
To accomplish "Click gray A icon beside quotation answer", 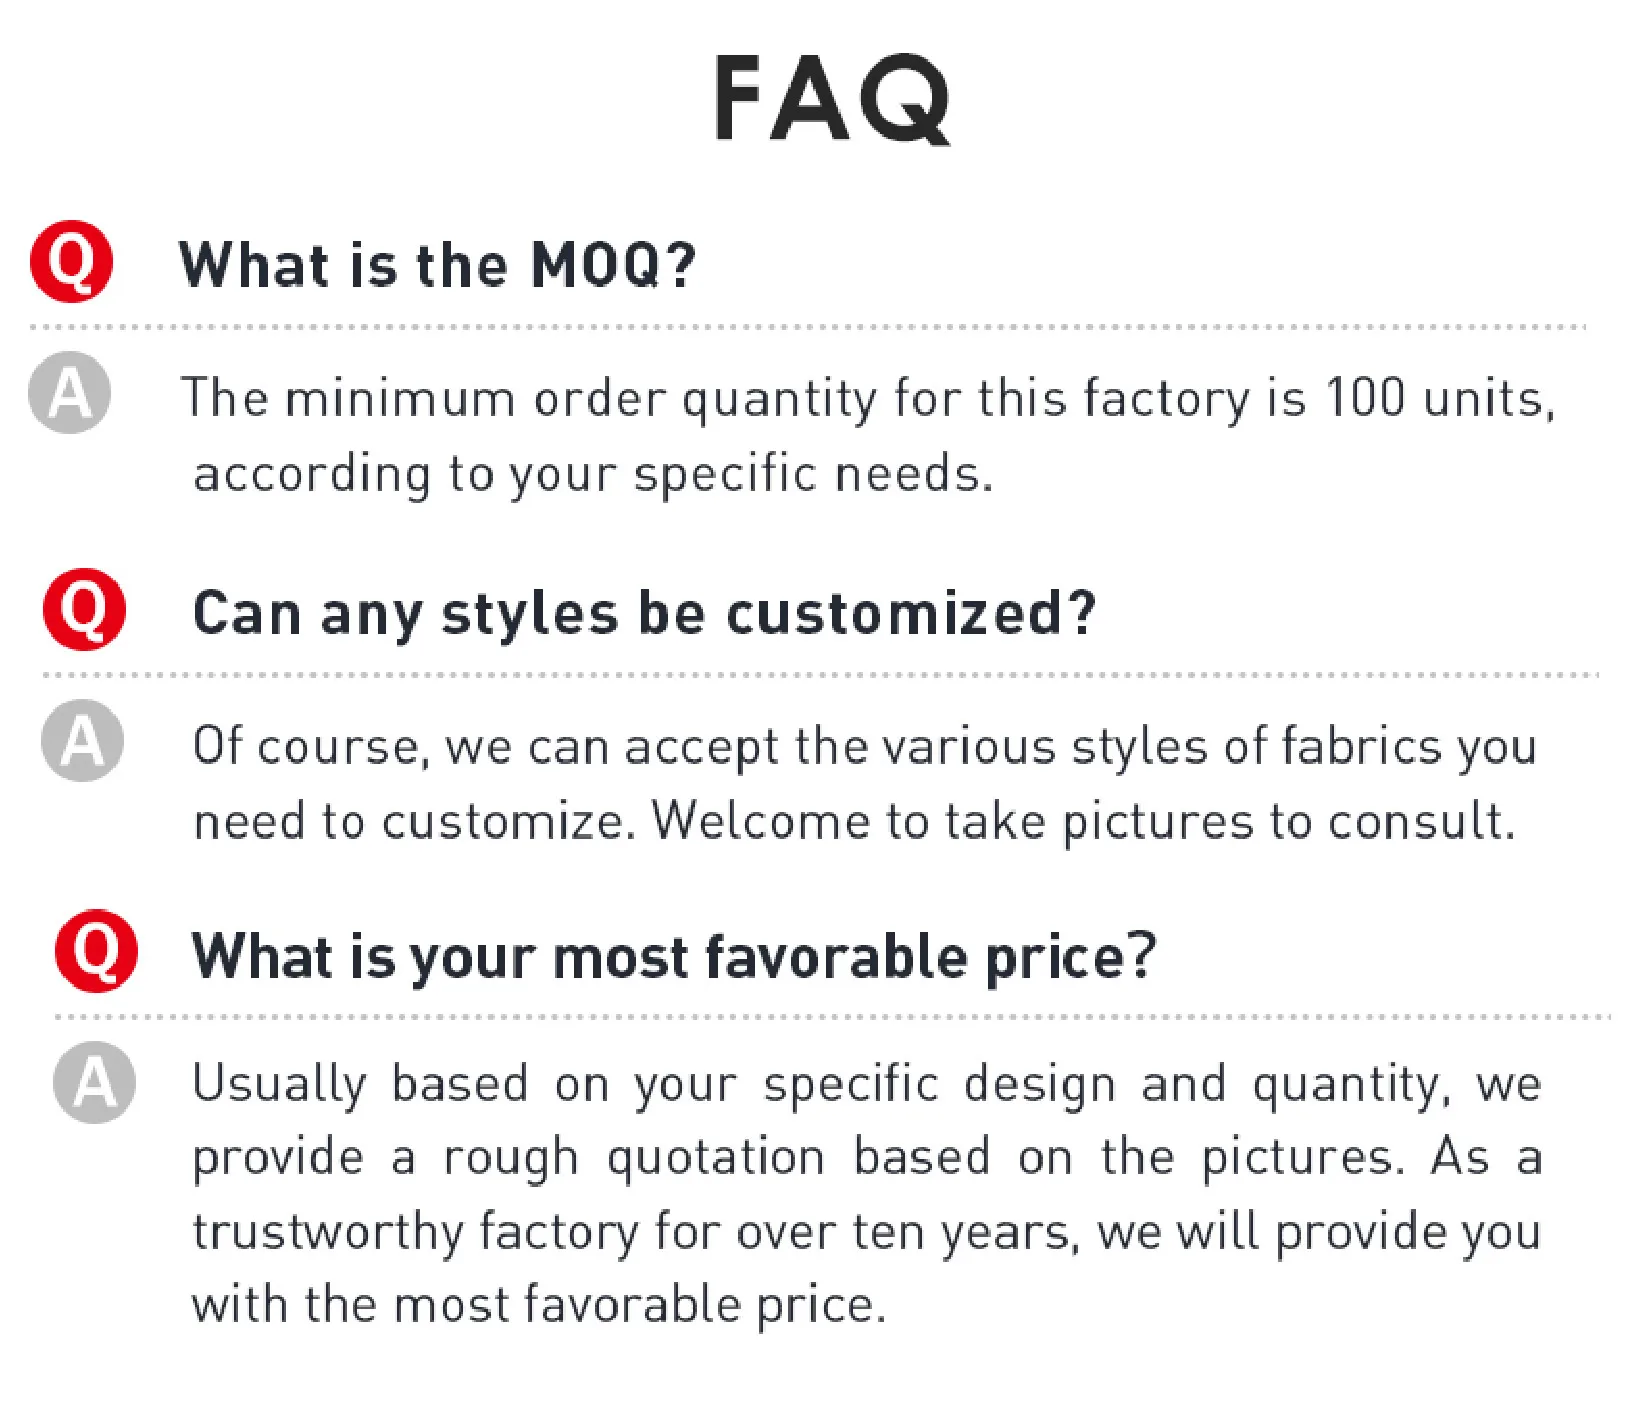I will pyautogui.click(x=94, y=1083).
